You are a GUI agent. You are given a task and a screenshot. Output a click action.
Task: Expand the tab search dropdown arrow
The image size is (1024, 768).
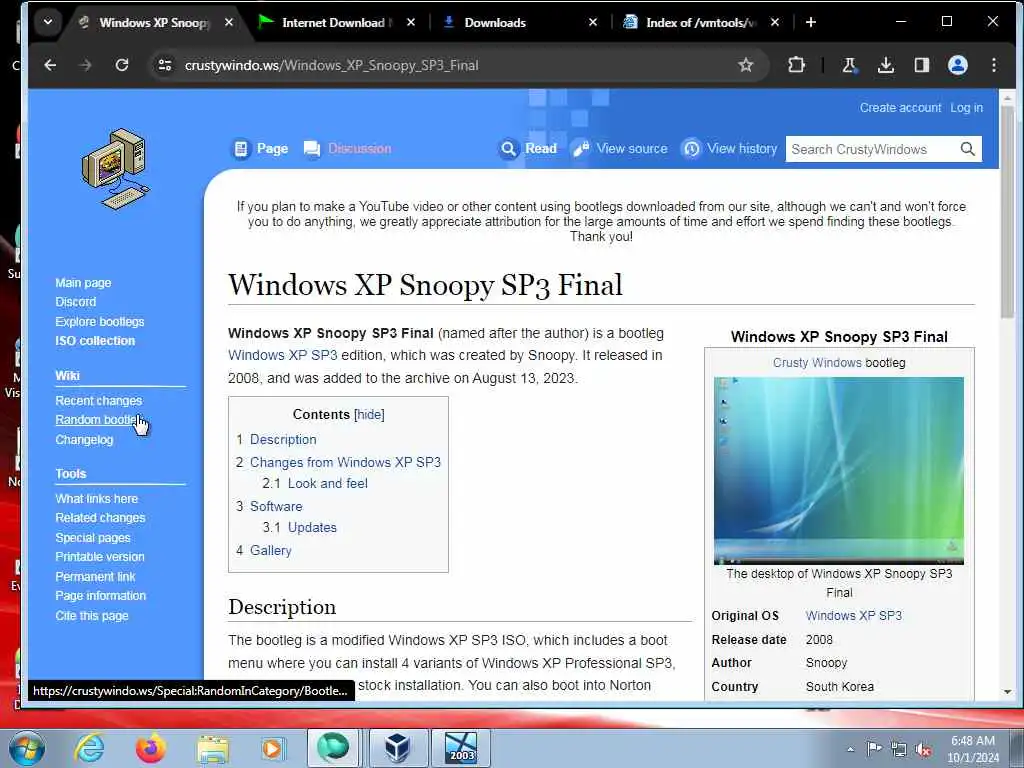[48, 22]
